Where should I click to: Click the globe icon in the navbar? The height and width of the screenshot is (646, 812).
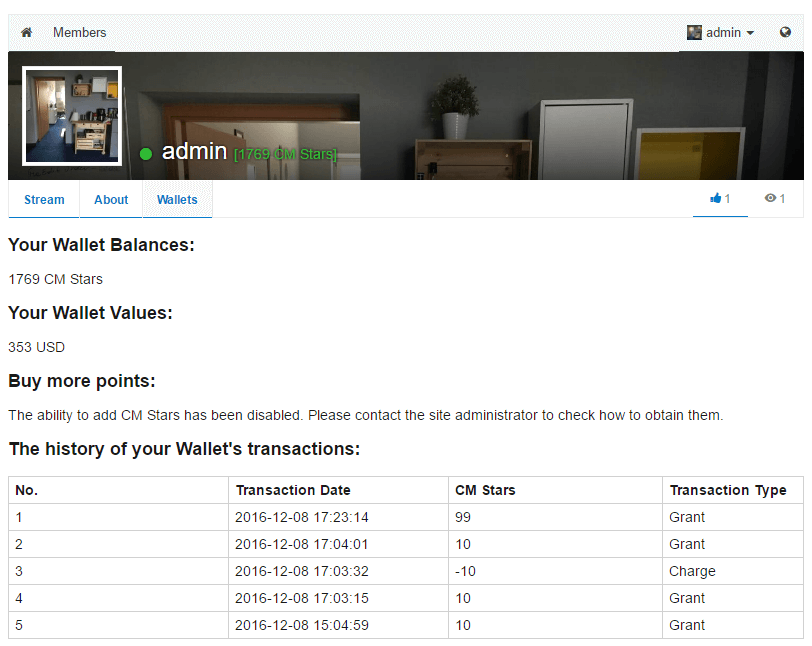(x=785, y=33)
